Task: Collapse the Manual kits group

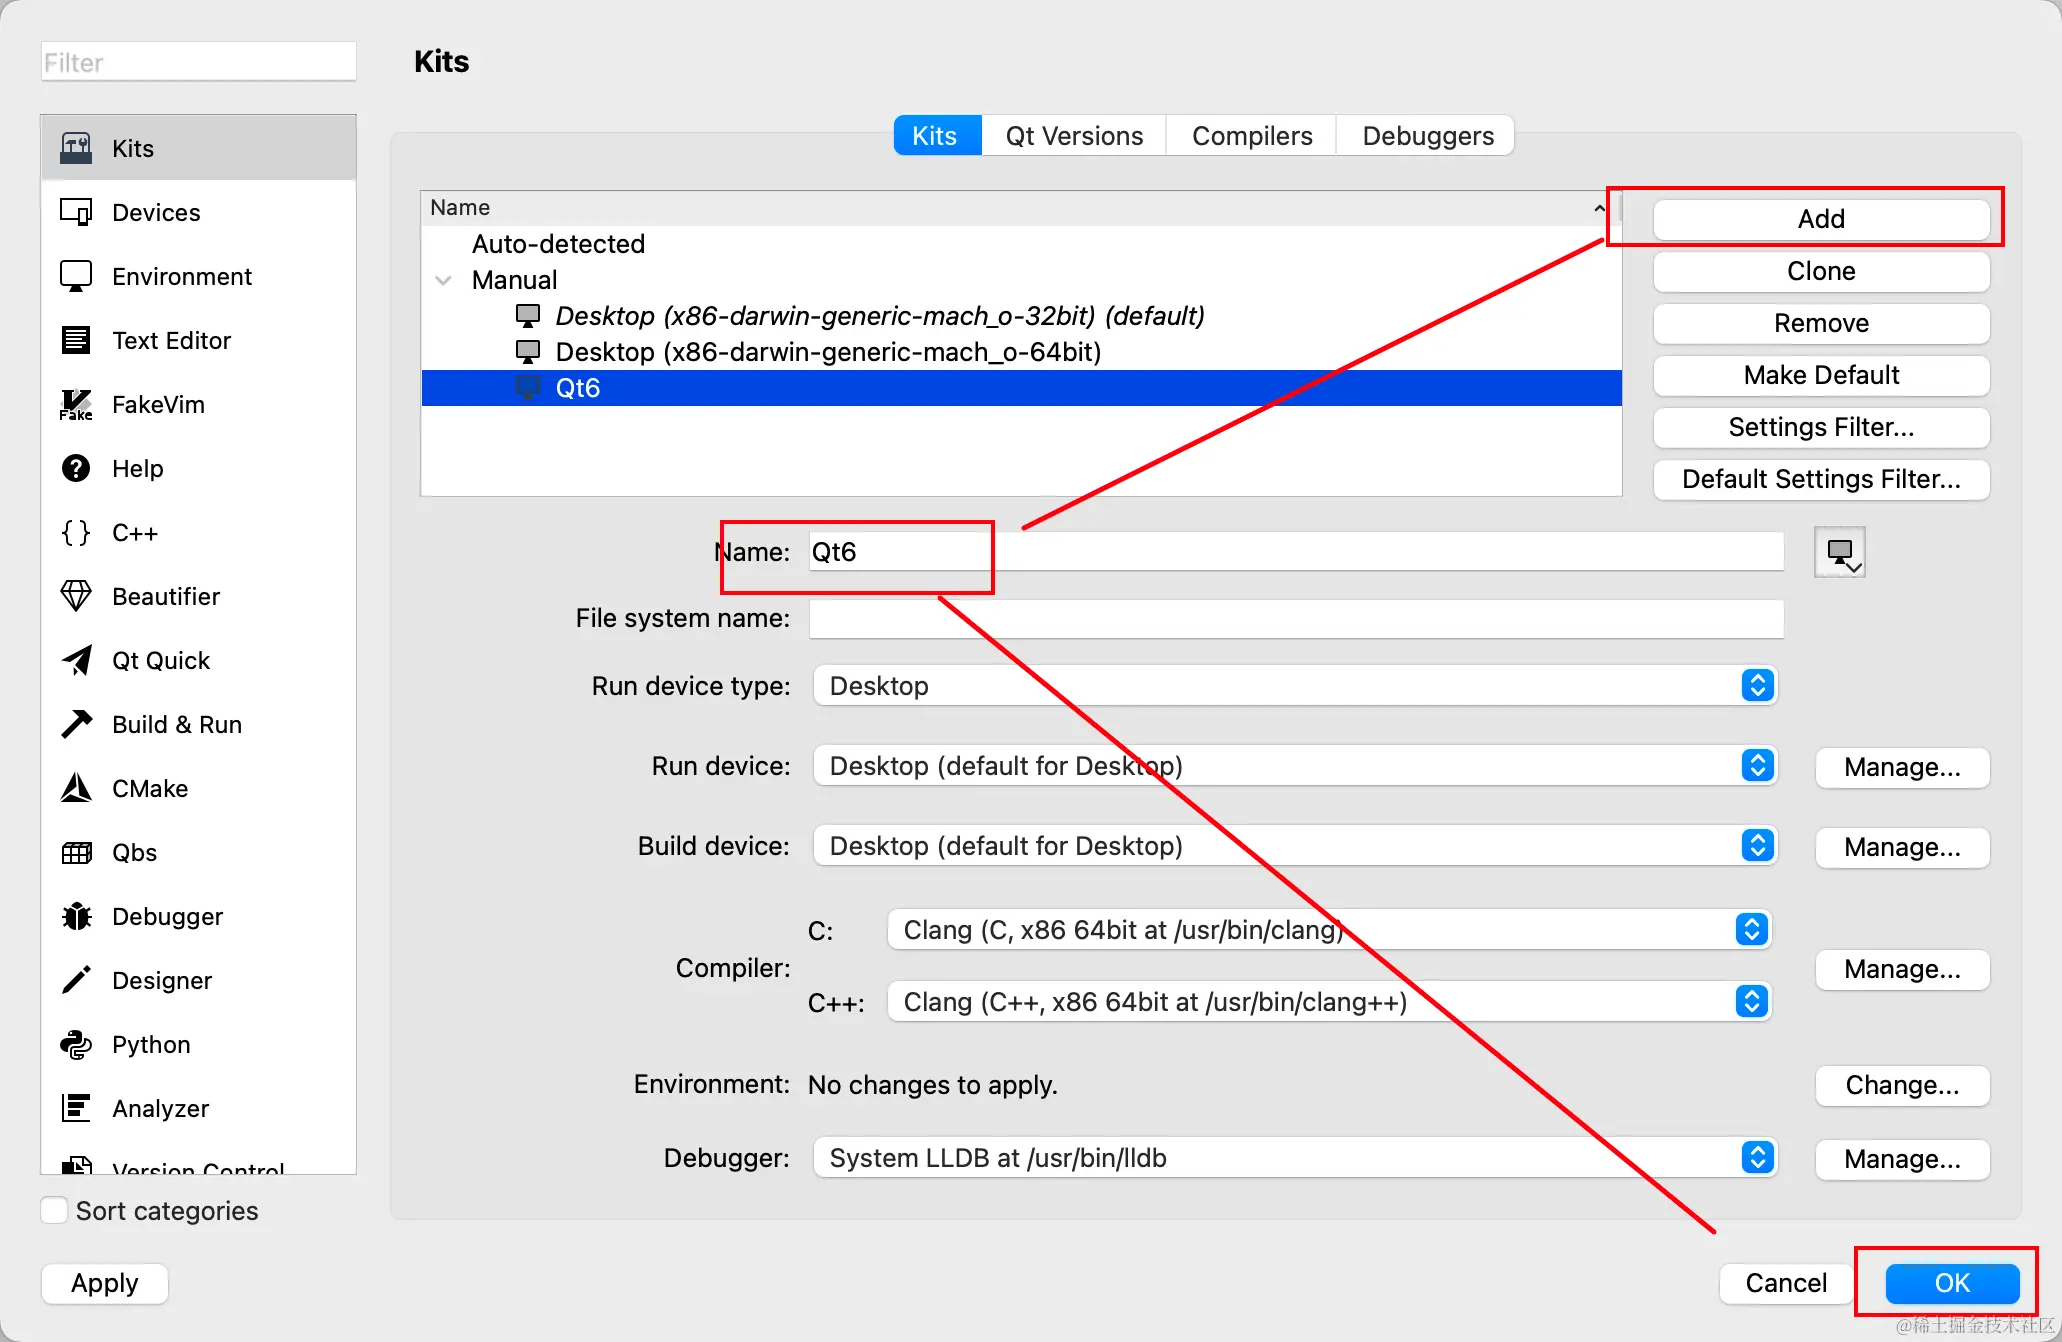Action: [443, 280]
